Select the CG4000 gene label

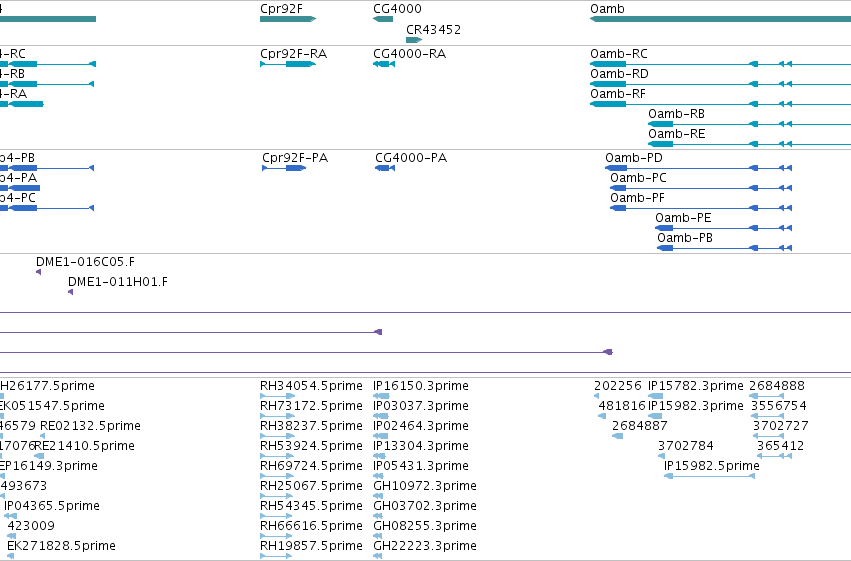point(397,9)
